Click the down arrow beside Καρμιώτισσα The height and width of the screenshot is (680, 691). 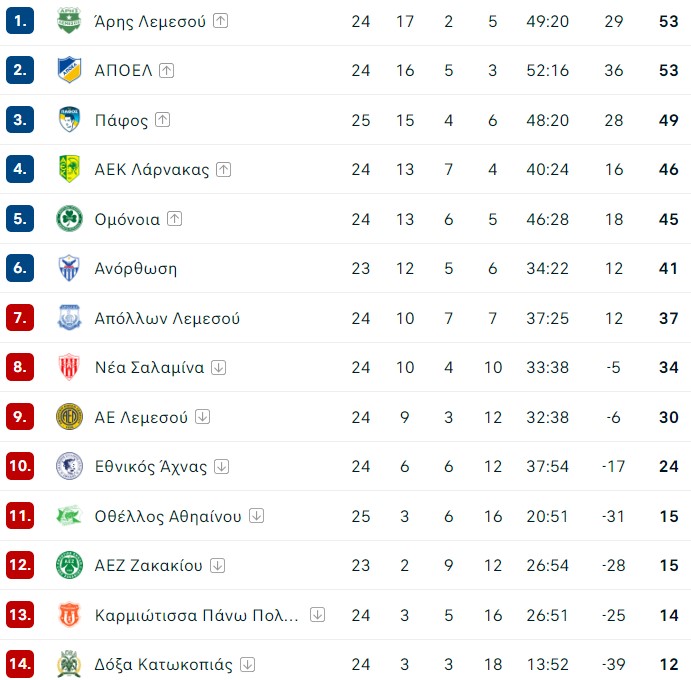[x=318, y=614]
